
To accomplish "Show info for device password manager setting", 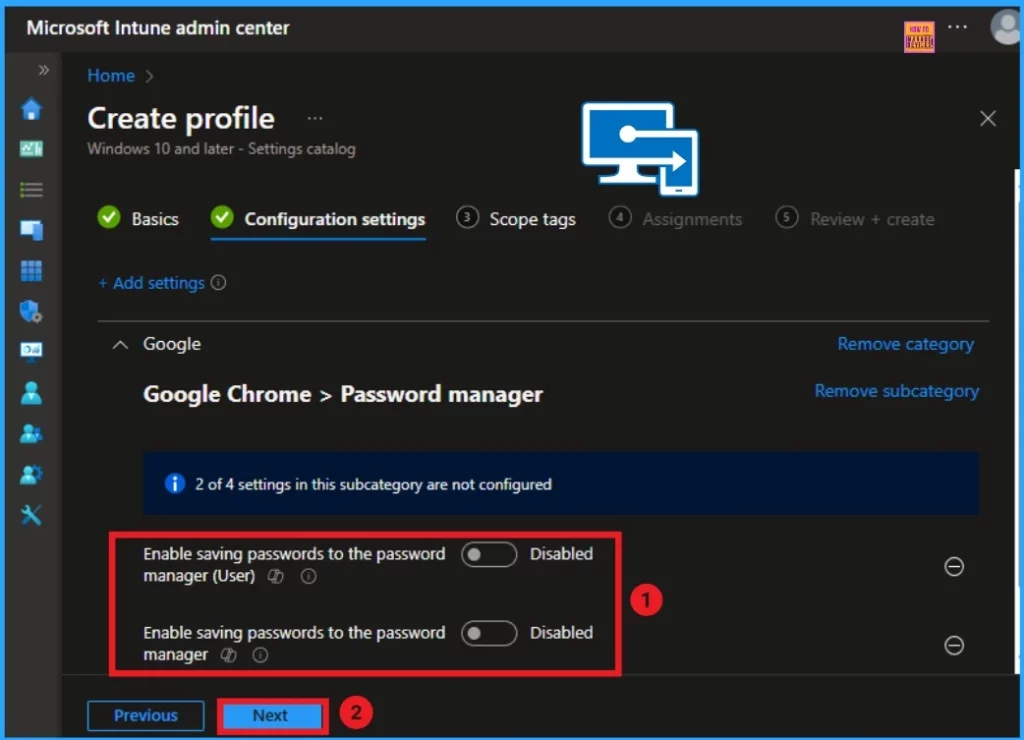I will (x=260, y=655).
